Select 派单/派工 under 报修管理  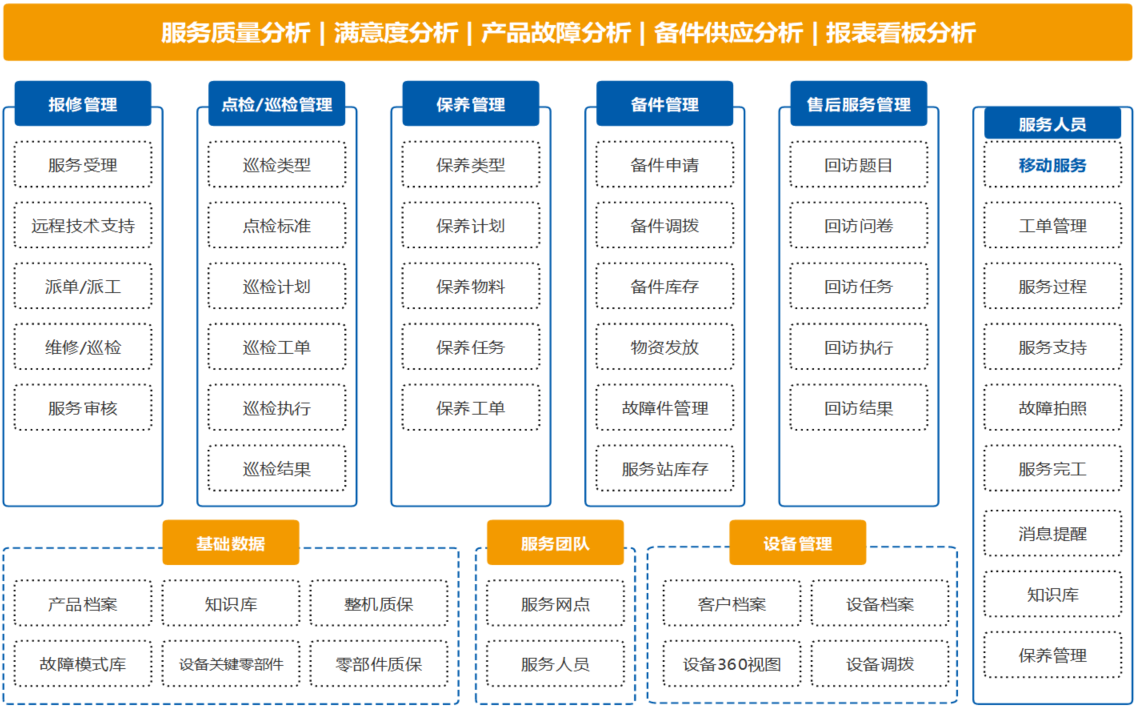(83, 287)
